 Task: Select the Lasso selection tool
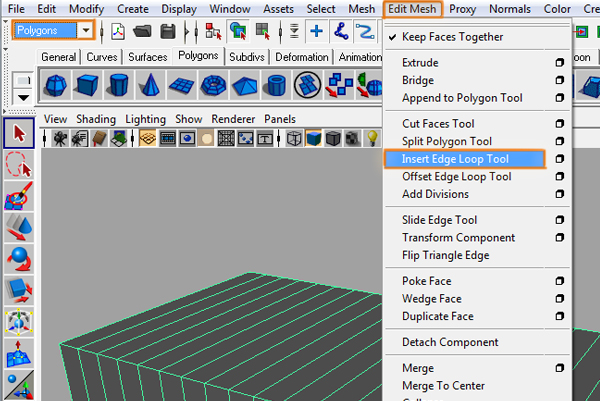(19, 165)
